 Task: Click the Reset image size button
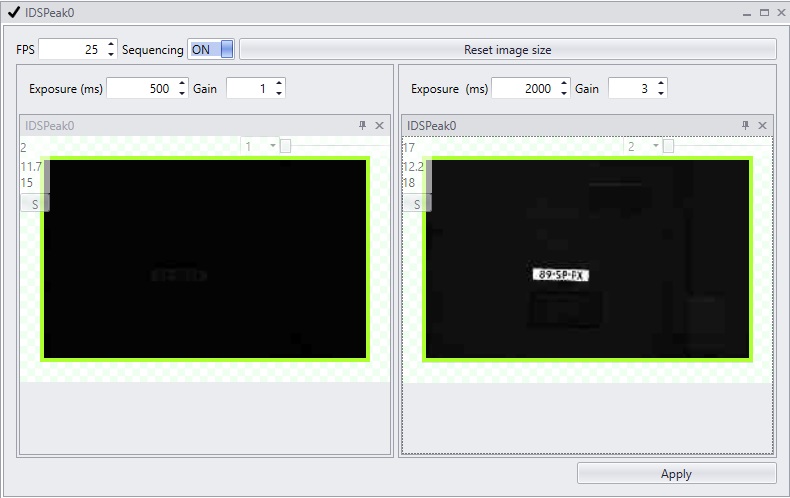(507, 49)
